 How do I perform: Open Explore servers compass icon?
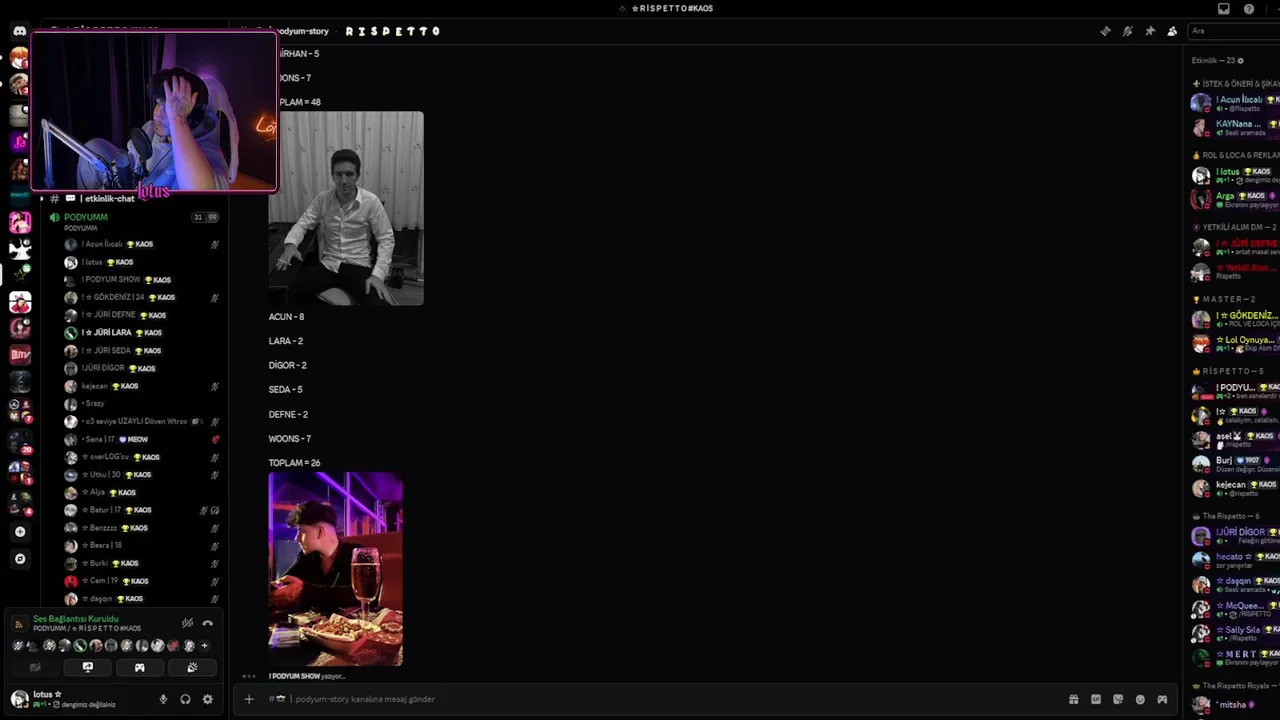click(19, 559)
